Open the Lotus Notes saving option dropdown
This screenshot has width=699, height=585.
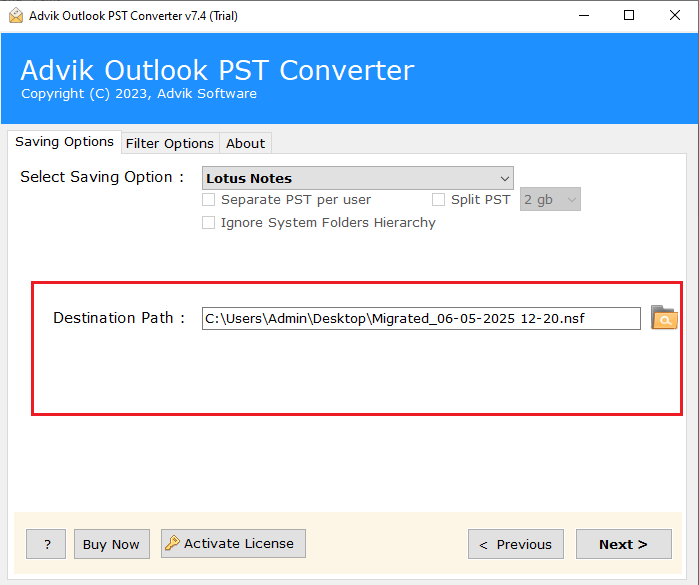coord(358,178)
